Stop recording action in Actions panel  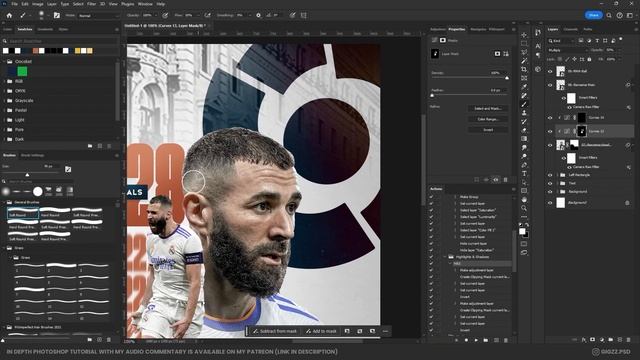click(x=456, y=340)
